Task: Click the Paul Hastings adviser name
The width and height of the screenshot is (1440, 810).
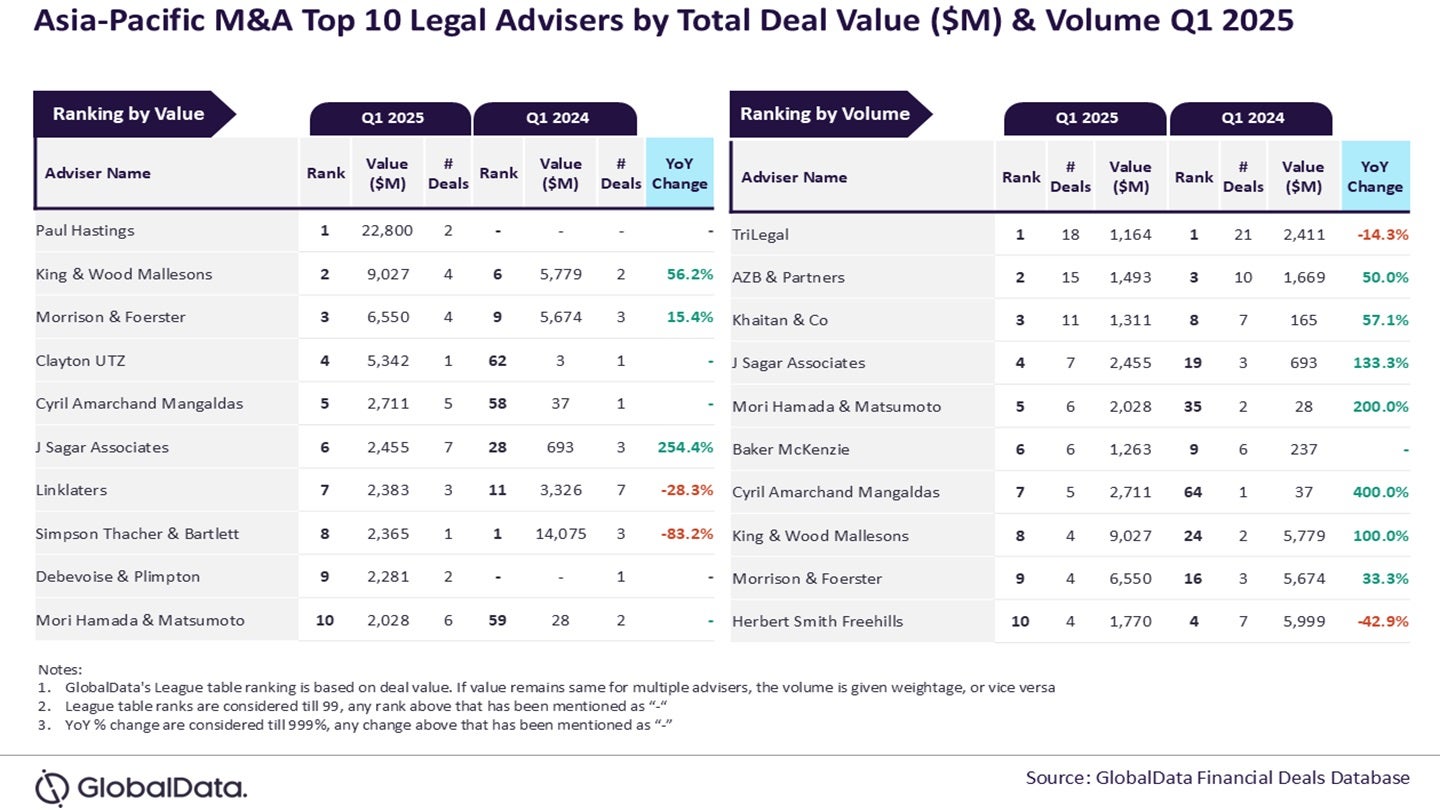Action: point(85,231)
